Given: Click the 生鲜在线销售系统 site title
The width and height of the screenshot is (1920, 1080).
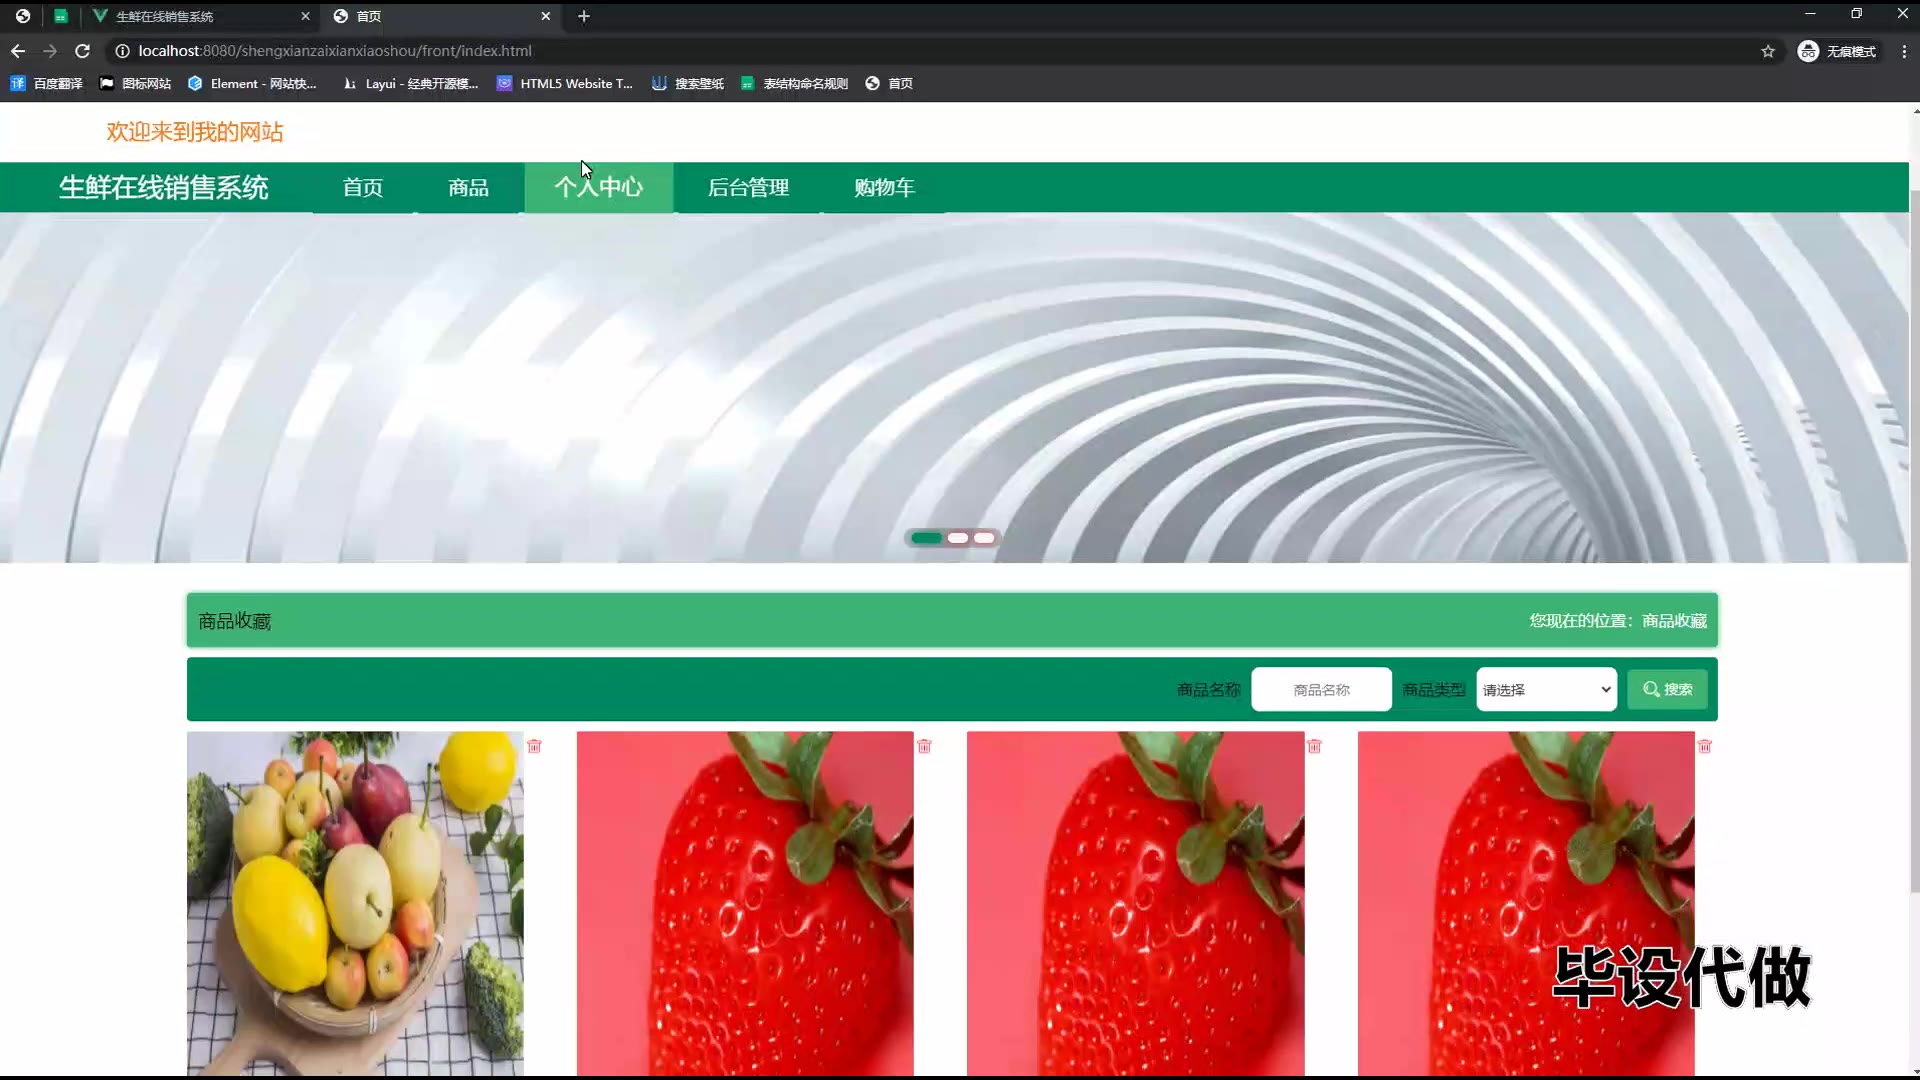Looking at the screenshot, I should (x=164, y=188).
